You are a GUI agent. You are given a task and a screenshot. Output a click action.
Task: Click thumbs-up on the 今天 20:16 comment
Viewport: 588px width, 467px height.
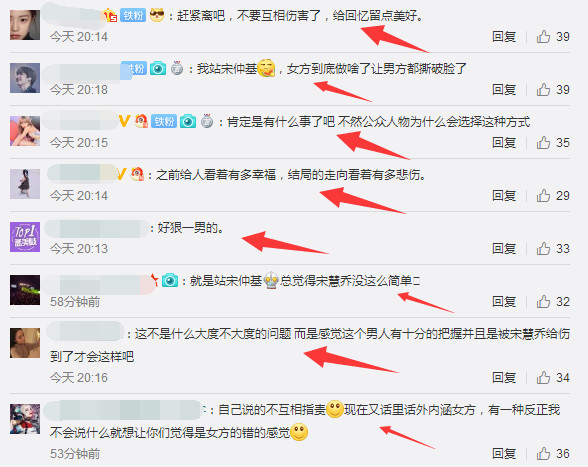click(543, 377)
